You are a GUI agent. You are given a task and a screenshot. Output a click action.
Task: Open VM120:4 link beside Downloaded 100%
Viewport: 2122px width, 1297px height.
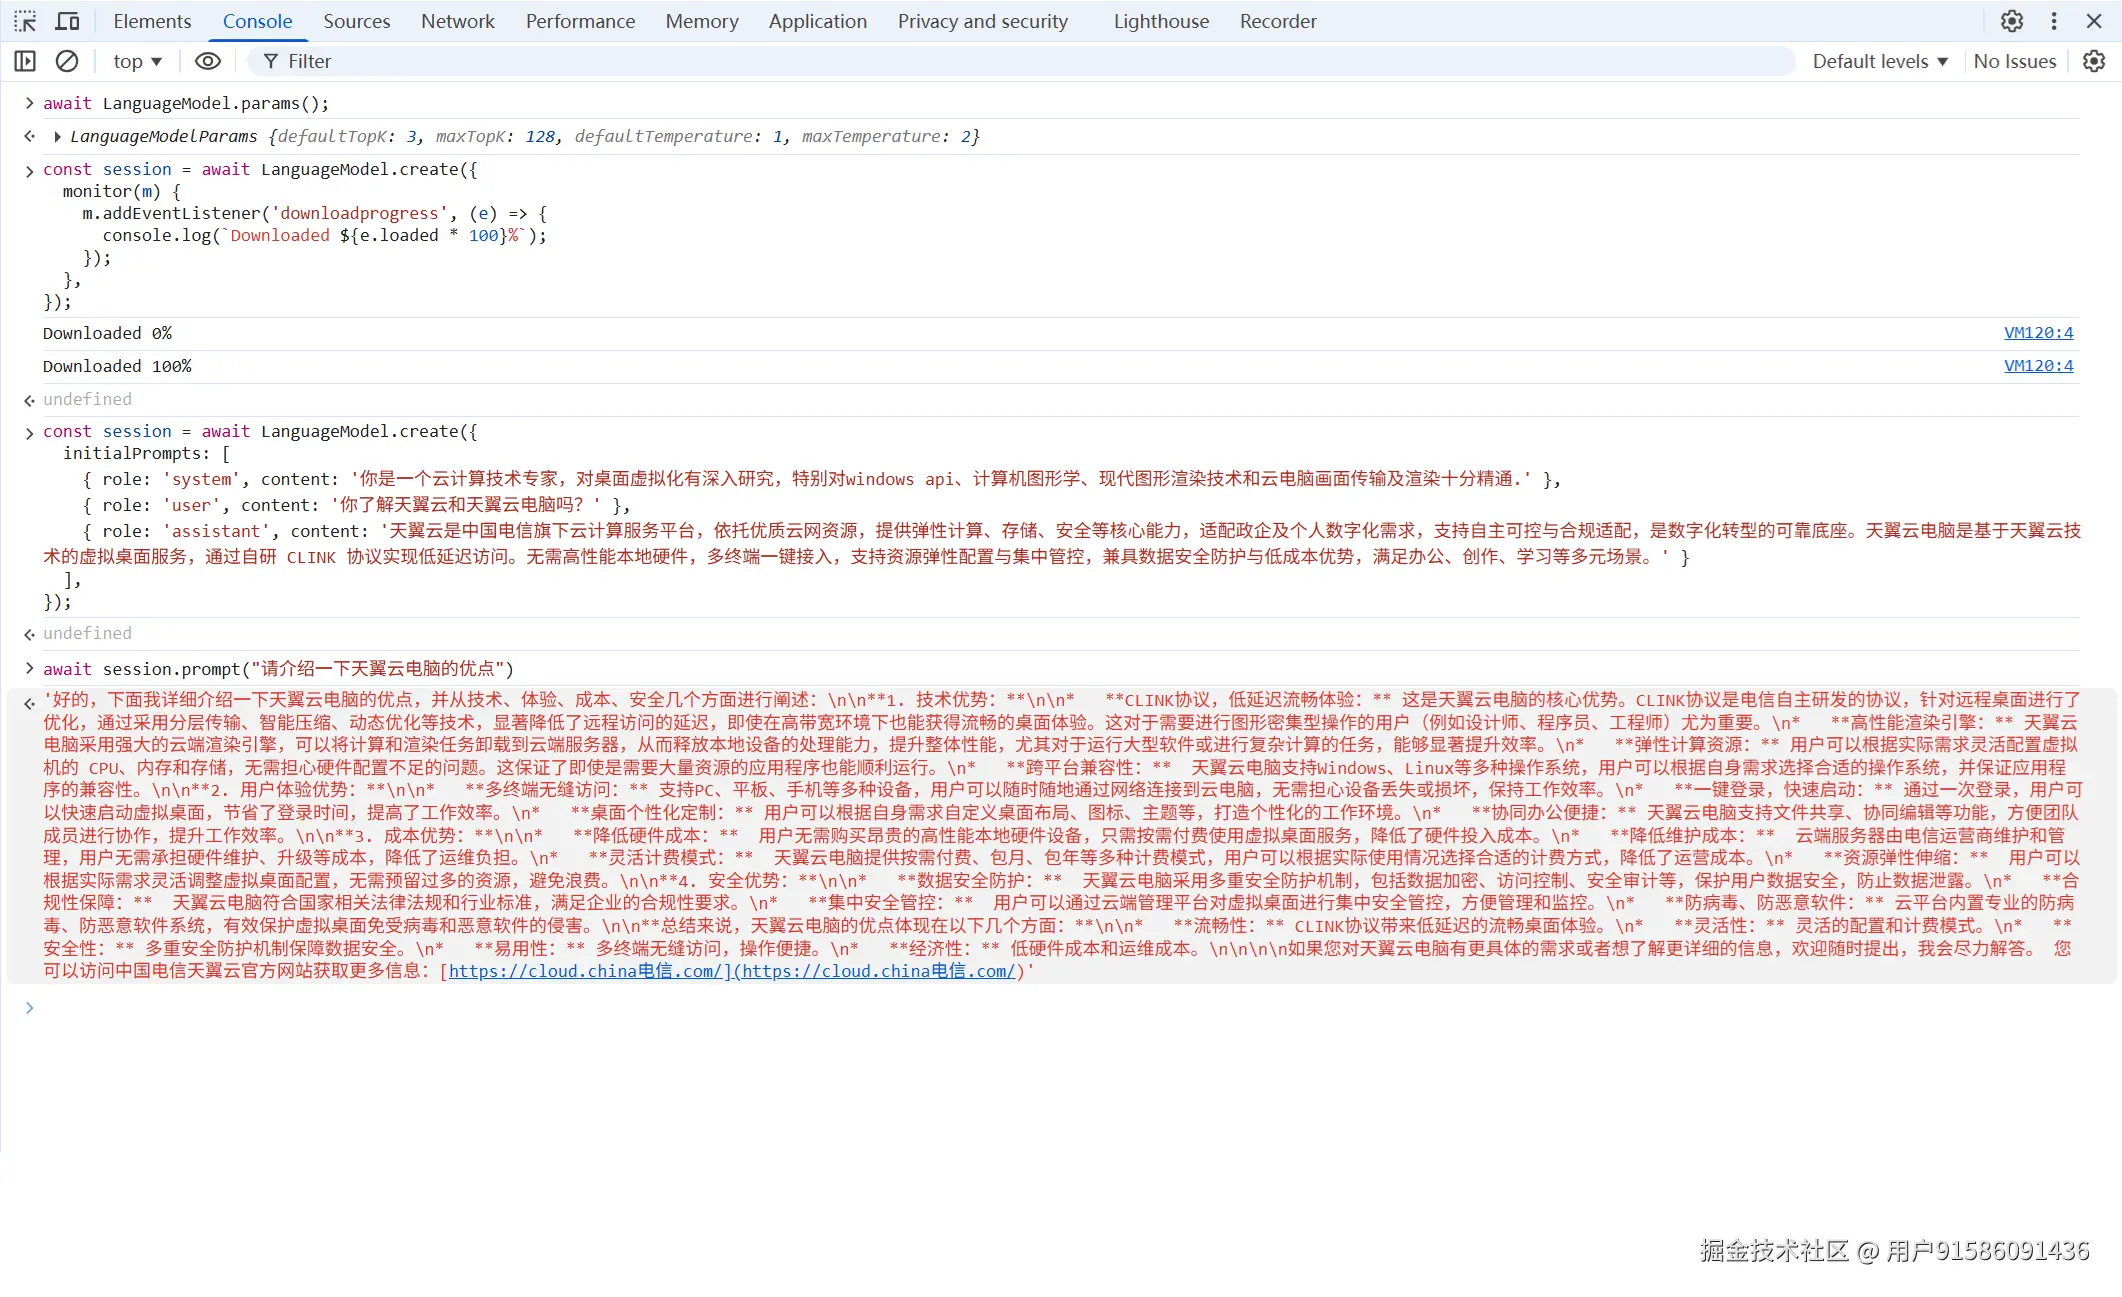2038,366
